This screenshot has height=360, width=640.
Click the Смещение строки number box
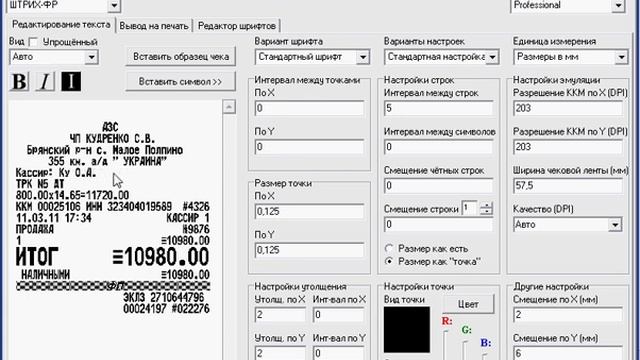[470, 209]
